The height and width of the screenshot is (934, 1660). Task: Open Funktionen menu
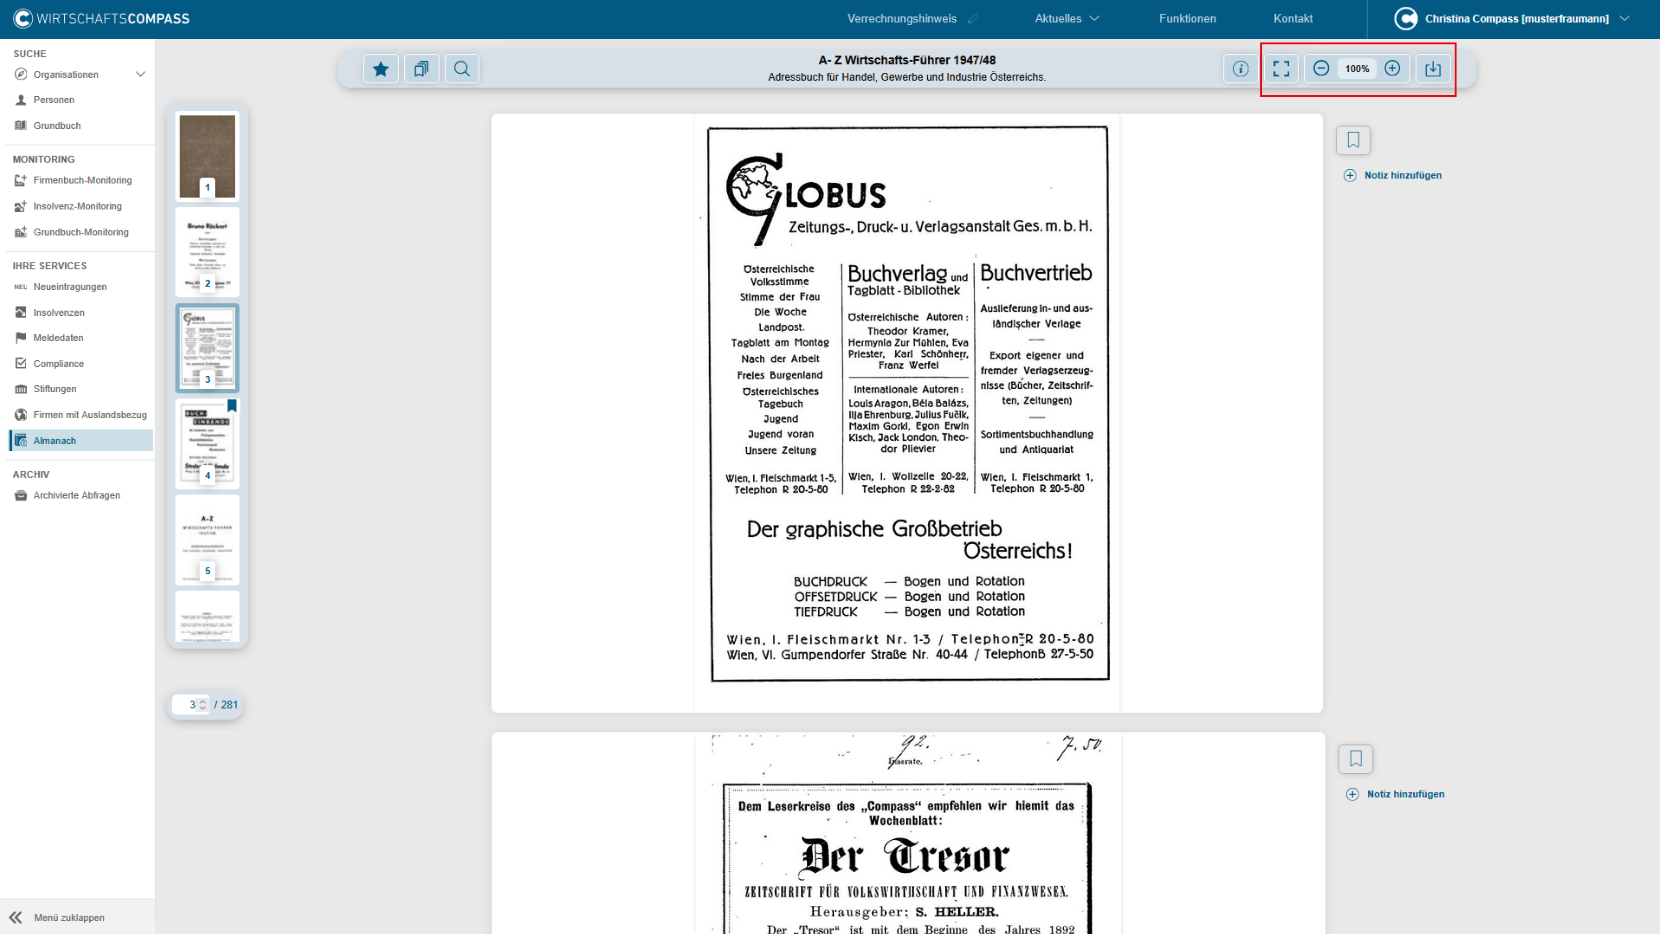[1187, 19]
